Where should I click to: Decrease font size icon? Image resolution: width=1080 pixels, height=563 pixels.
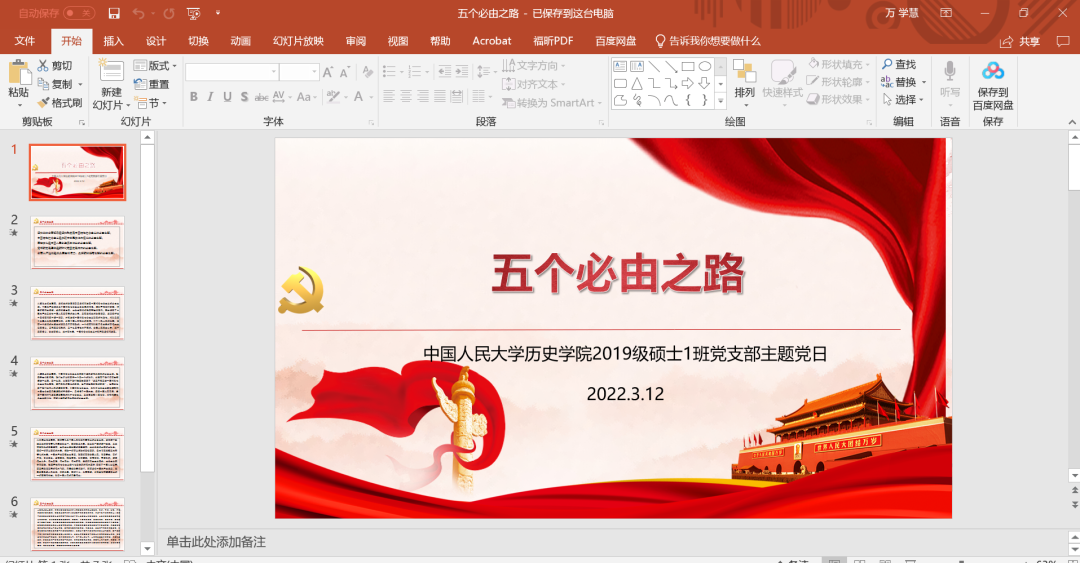point(344,72)
